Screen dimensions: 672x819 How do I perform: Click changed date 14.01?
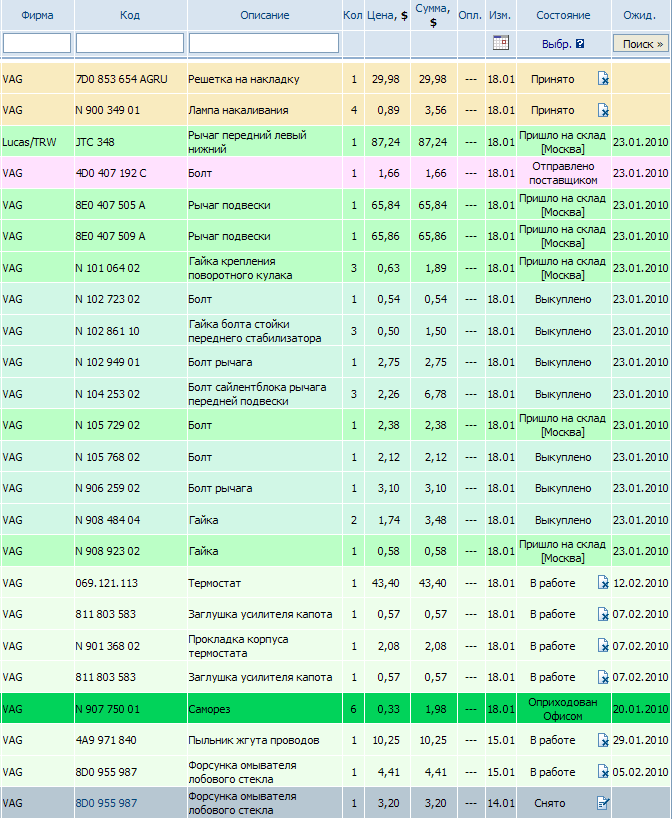pos(501,803)
